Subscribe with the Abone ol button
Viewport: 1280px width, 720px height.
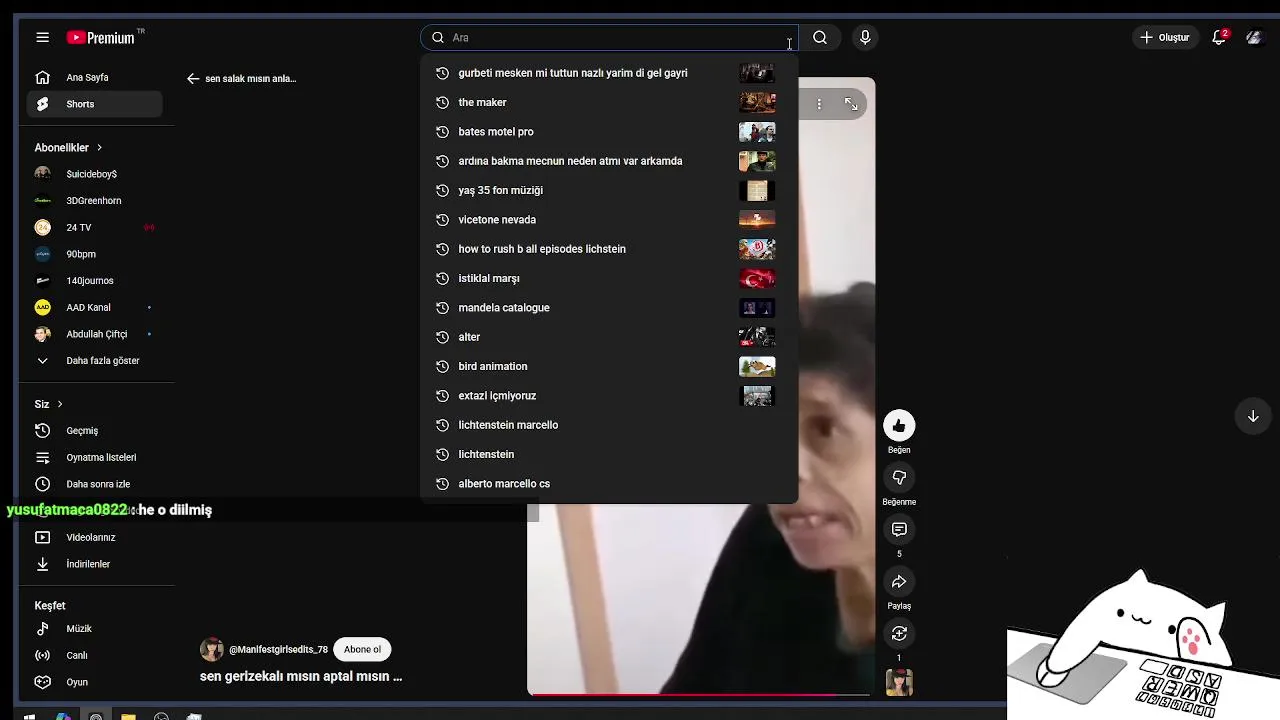[x=362, y=649]
